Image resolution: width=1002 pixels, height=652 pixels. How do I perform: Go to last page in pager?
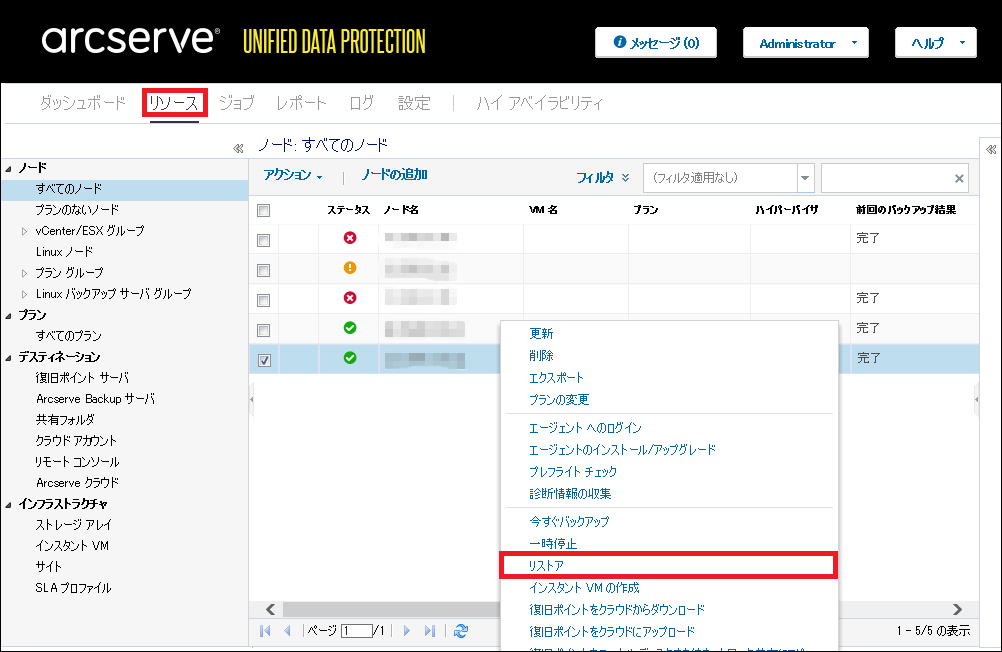coord(429,631)
